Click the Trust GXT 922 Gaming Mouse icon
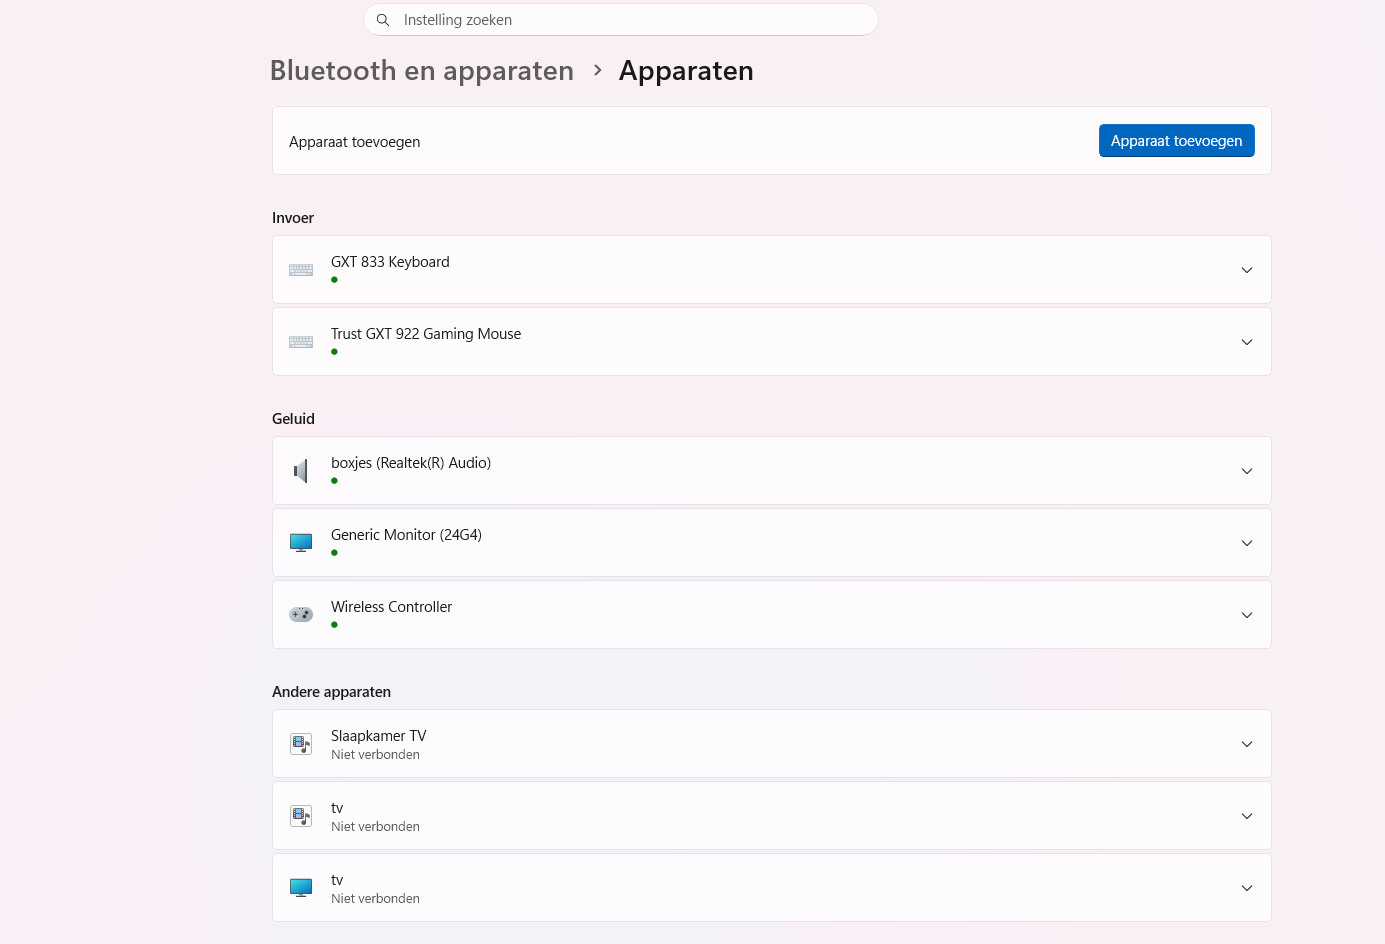 coord(301,342)
